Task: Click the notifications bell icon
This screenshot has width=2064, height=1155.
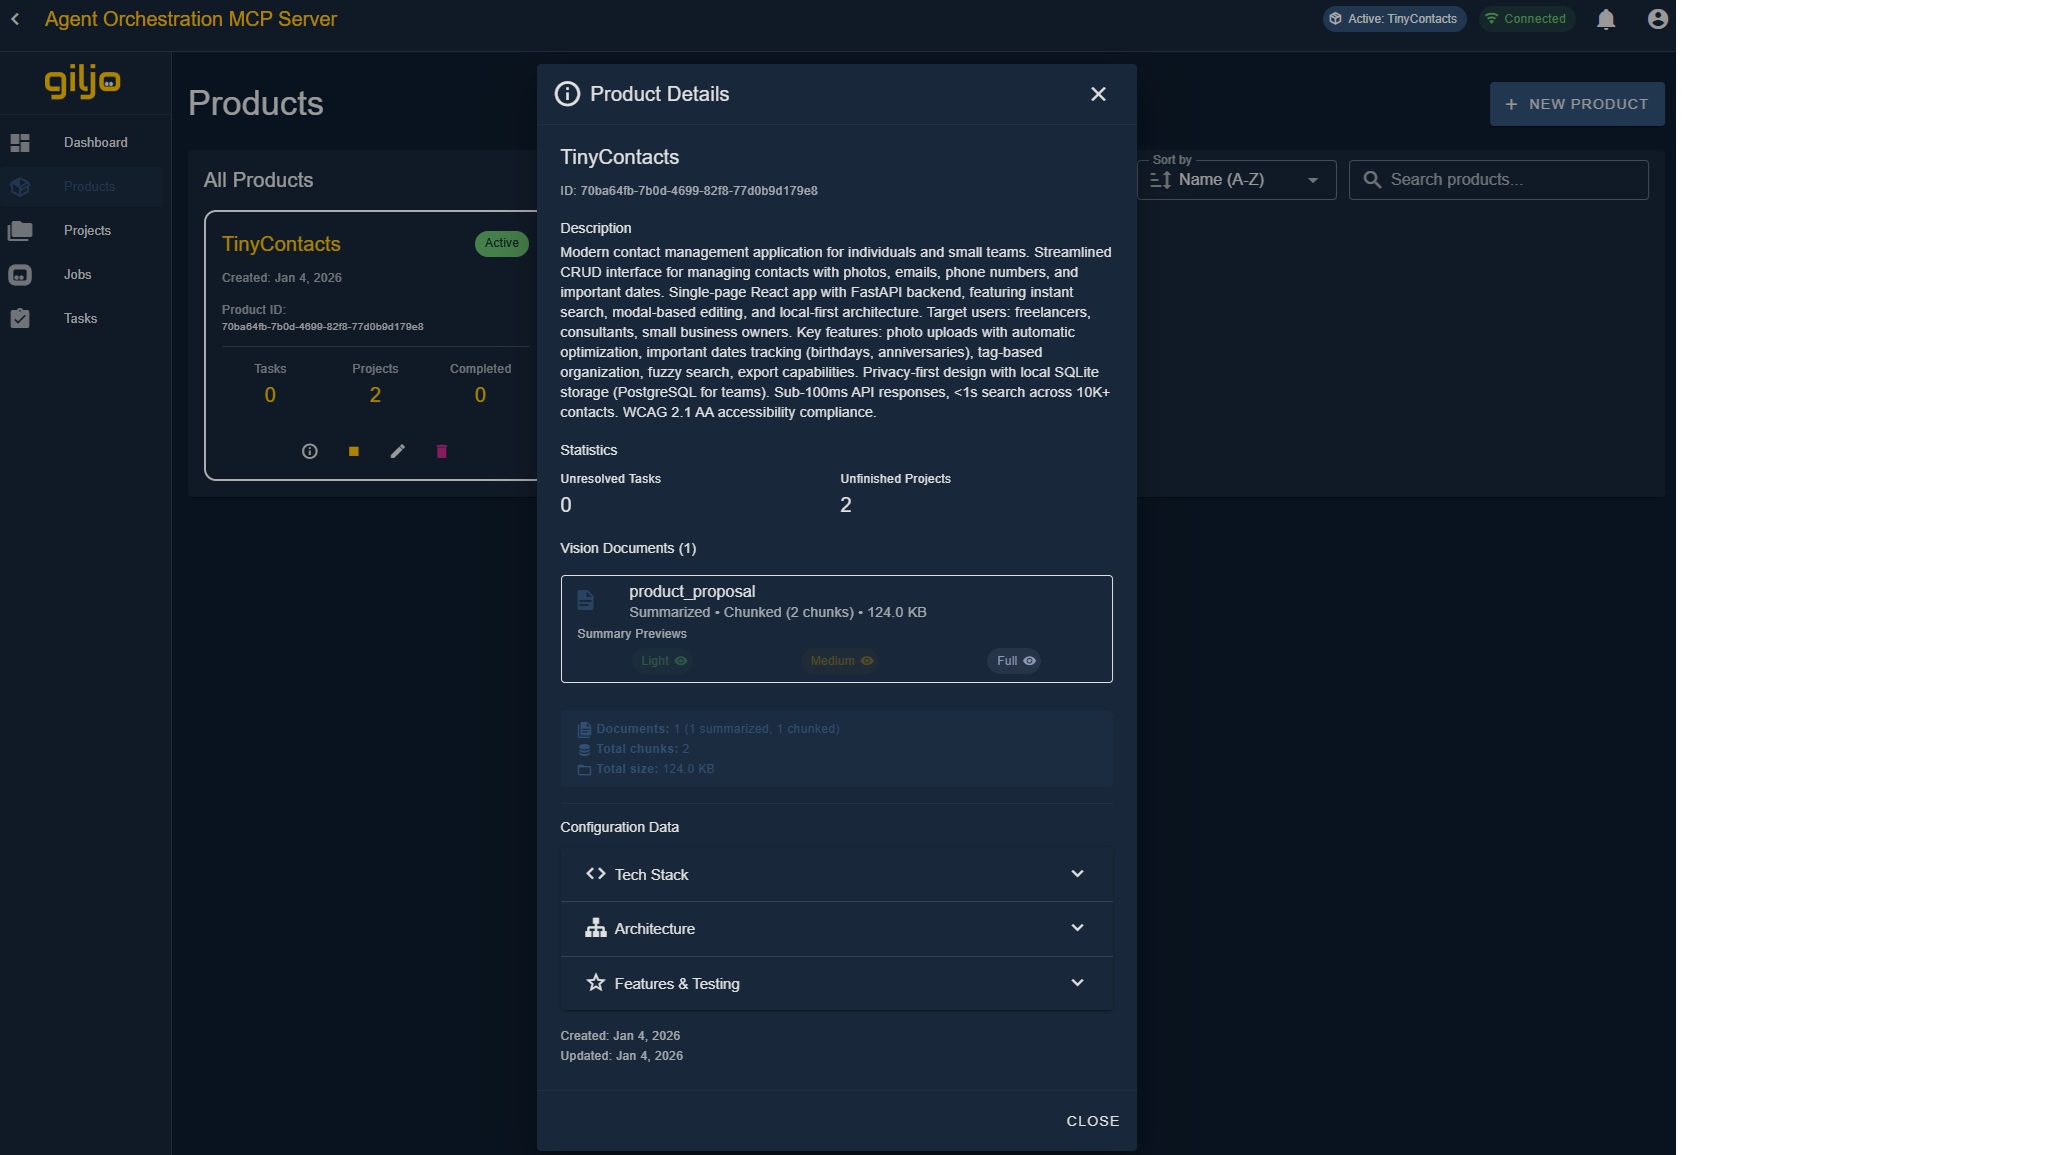Action: tap(1605, 19)
